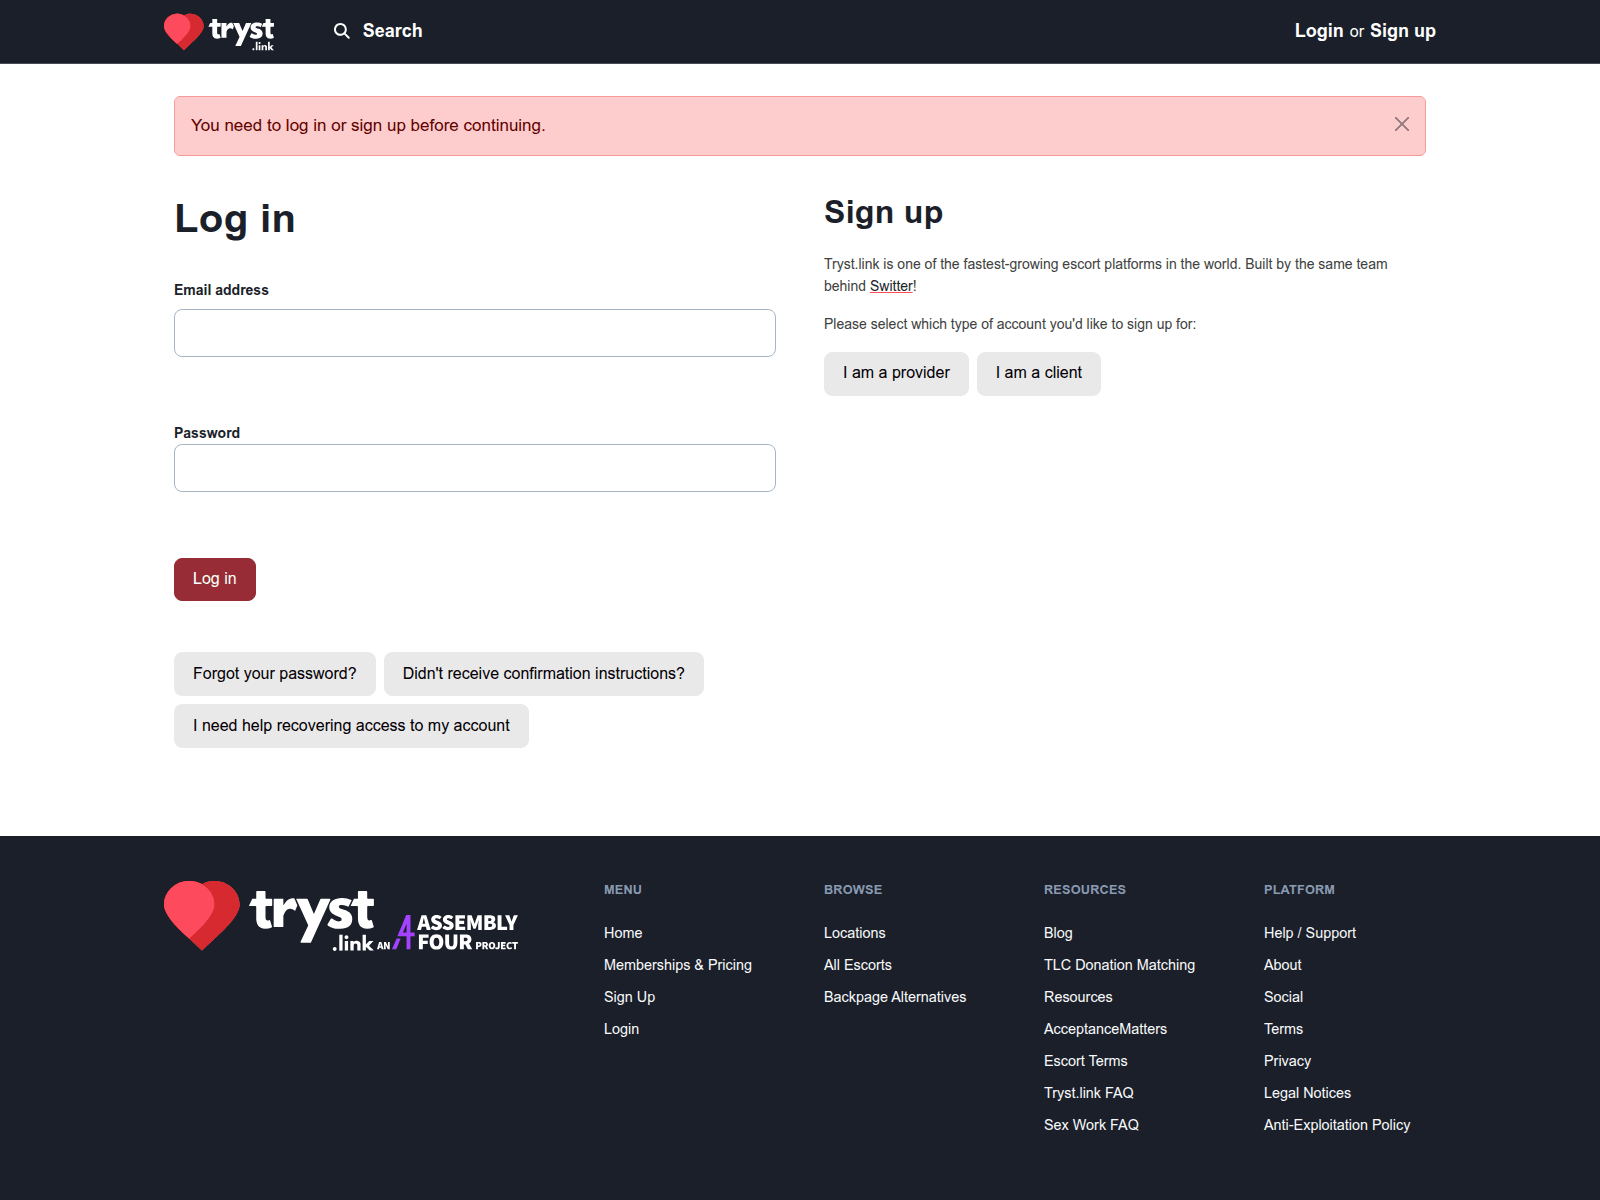Browse Locations in footer
Viewport: 1600px width, 1200px height.
[x=855, y=933]
